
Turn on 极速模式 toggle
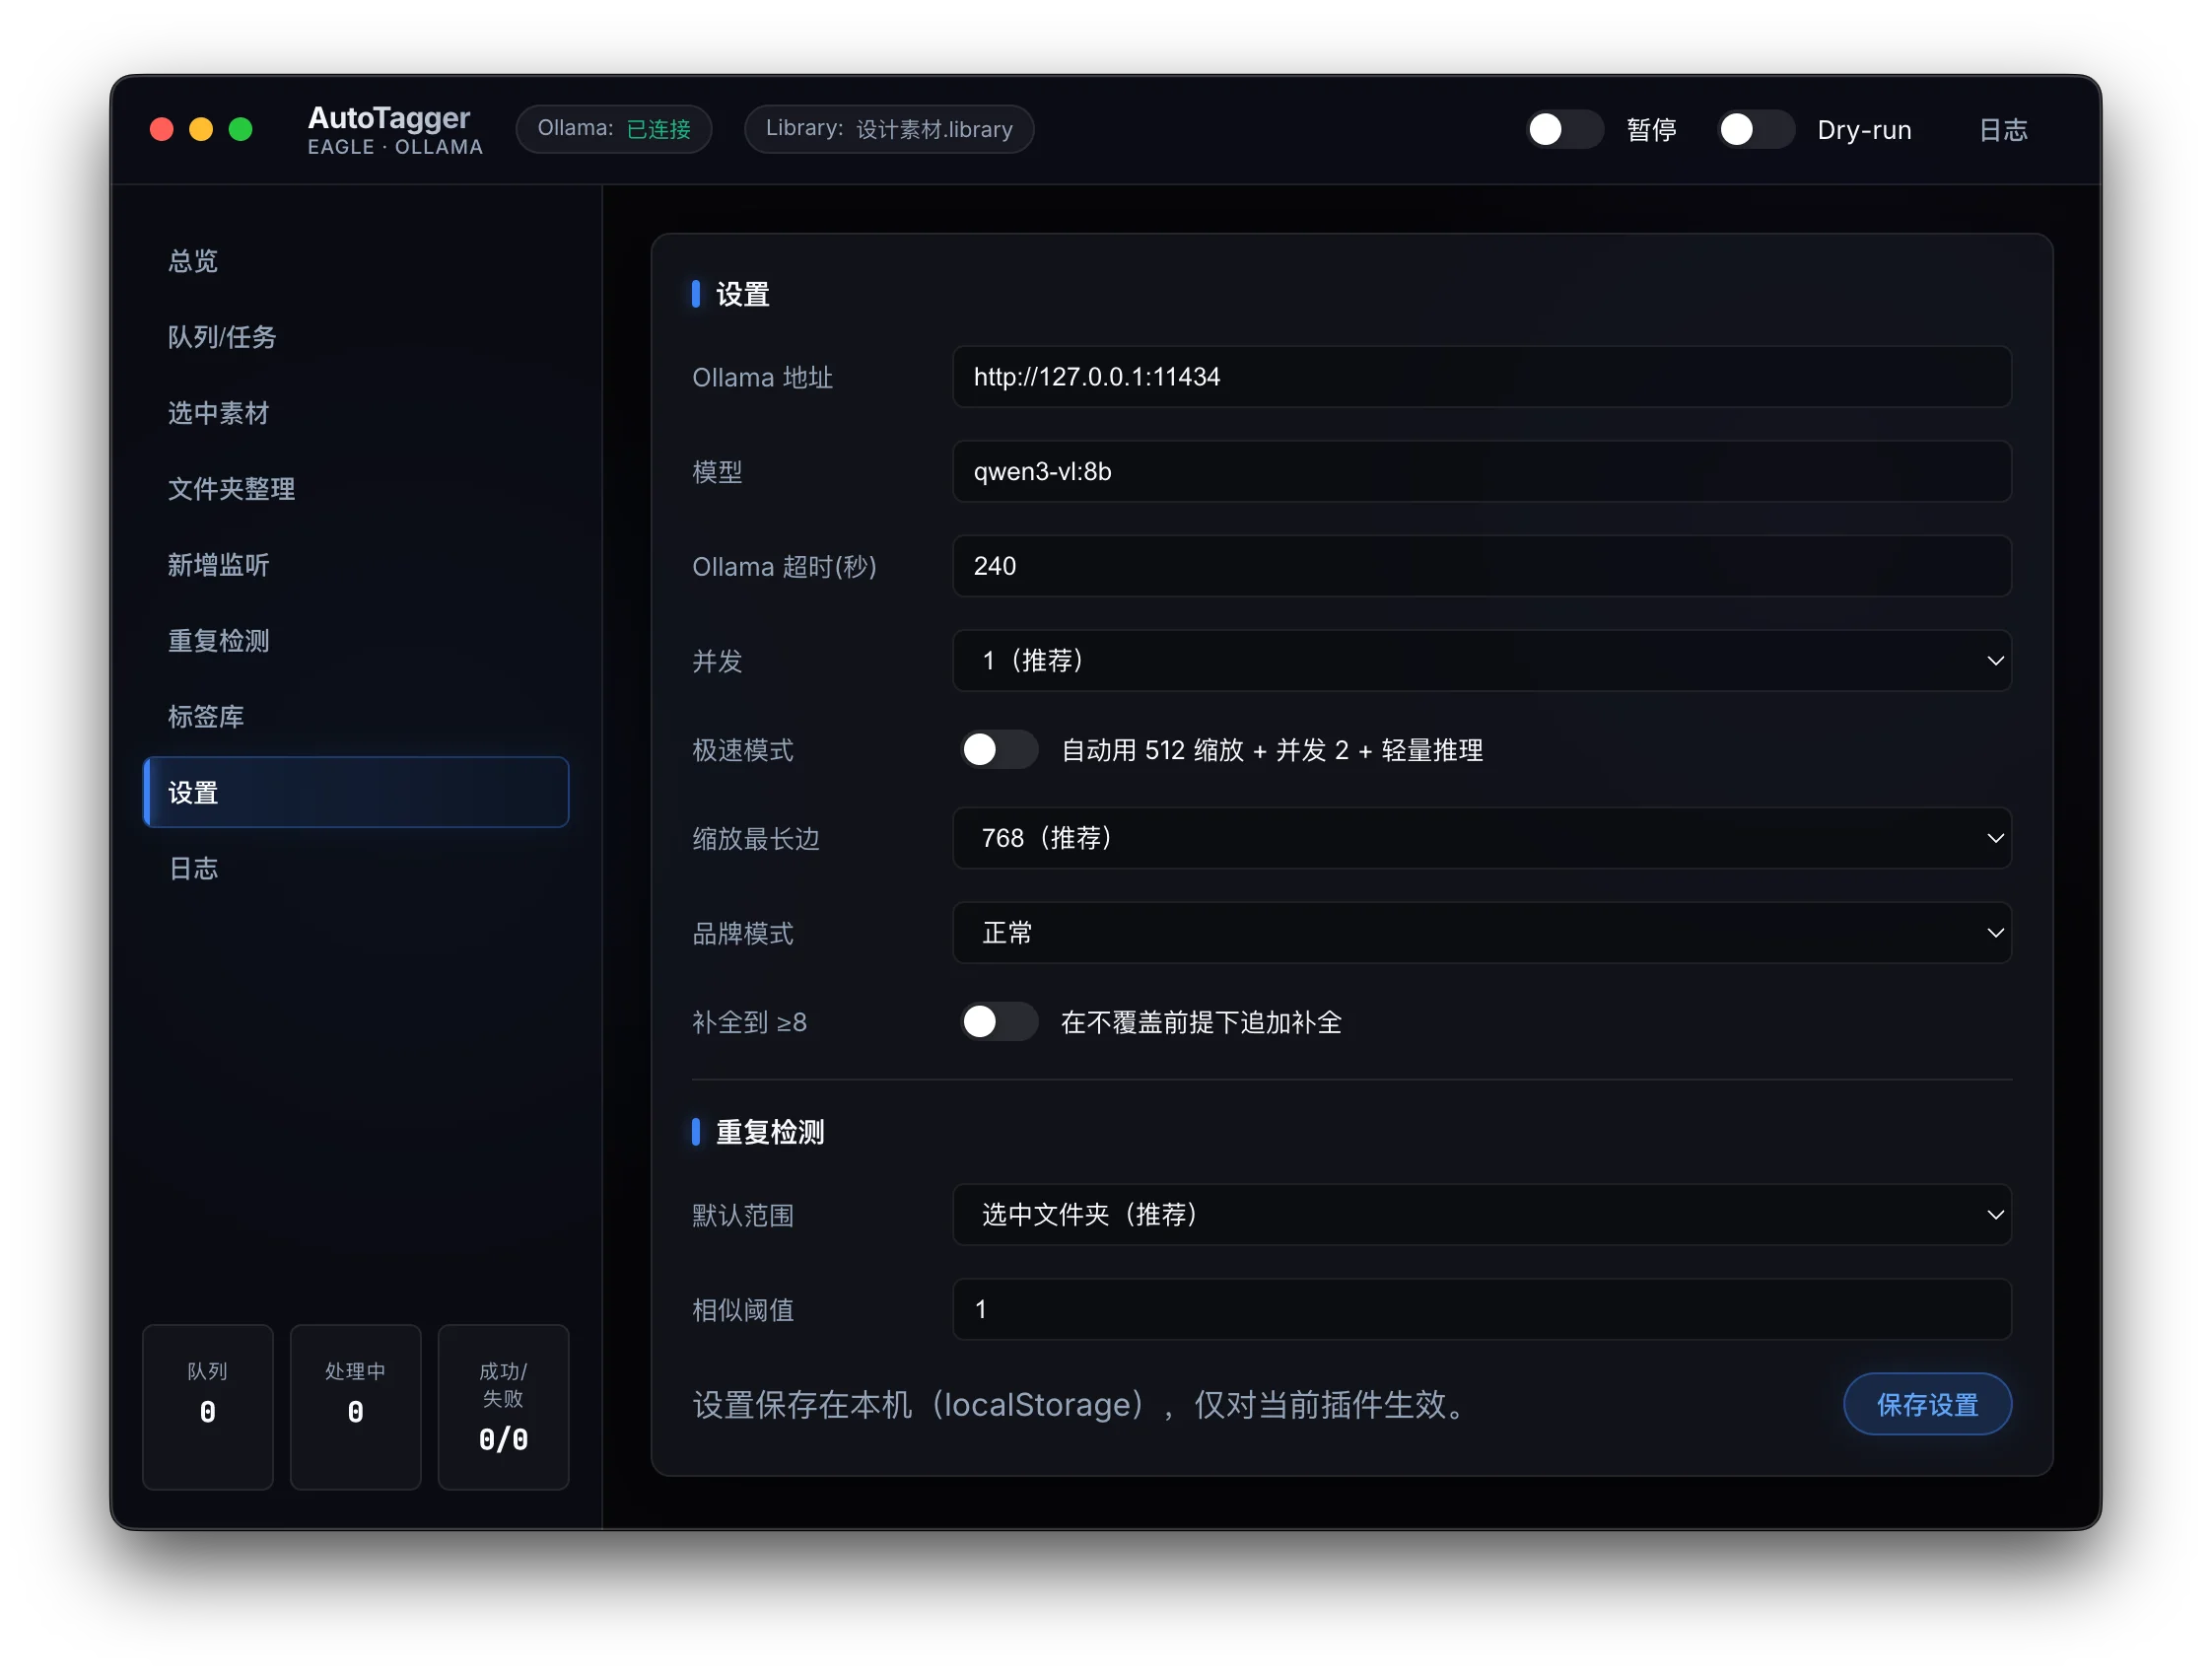tap(998, 750)
